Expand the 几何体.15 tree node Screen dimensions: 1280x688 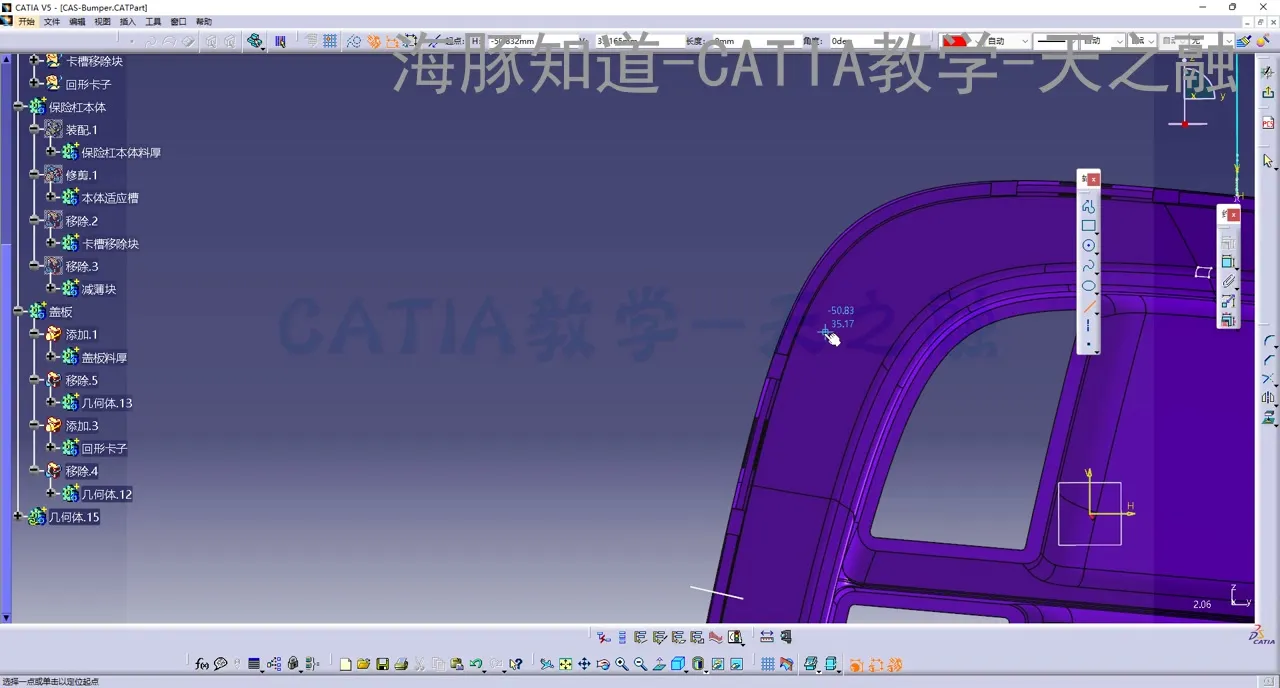(x=18, y=517)
